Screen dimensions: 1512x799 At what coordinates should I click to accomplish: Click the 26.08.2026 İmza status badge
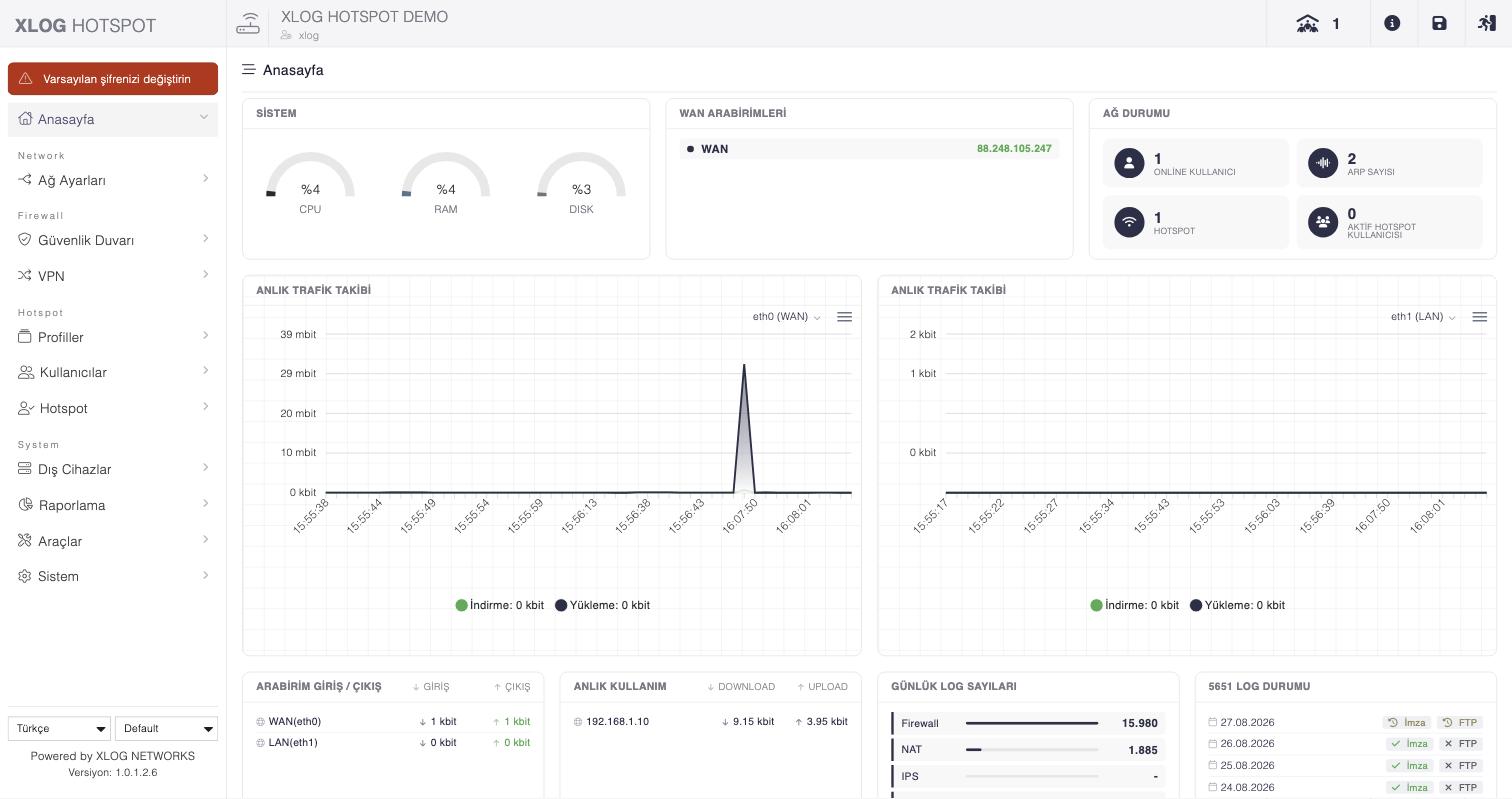pos(1408,744)
